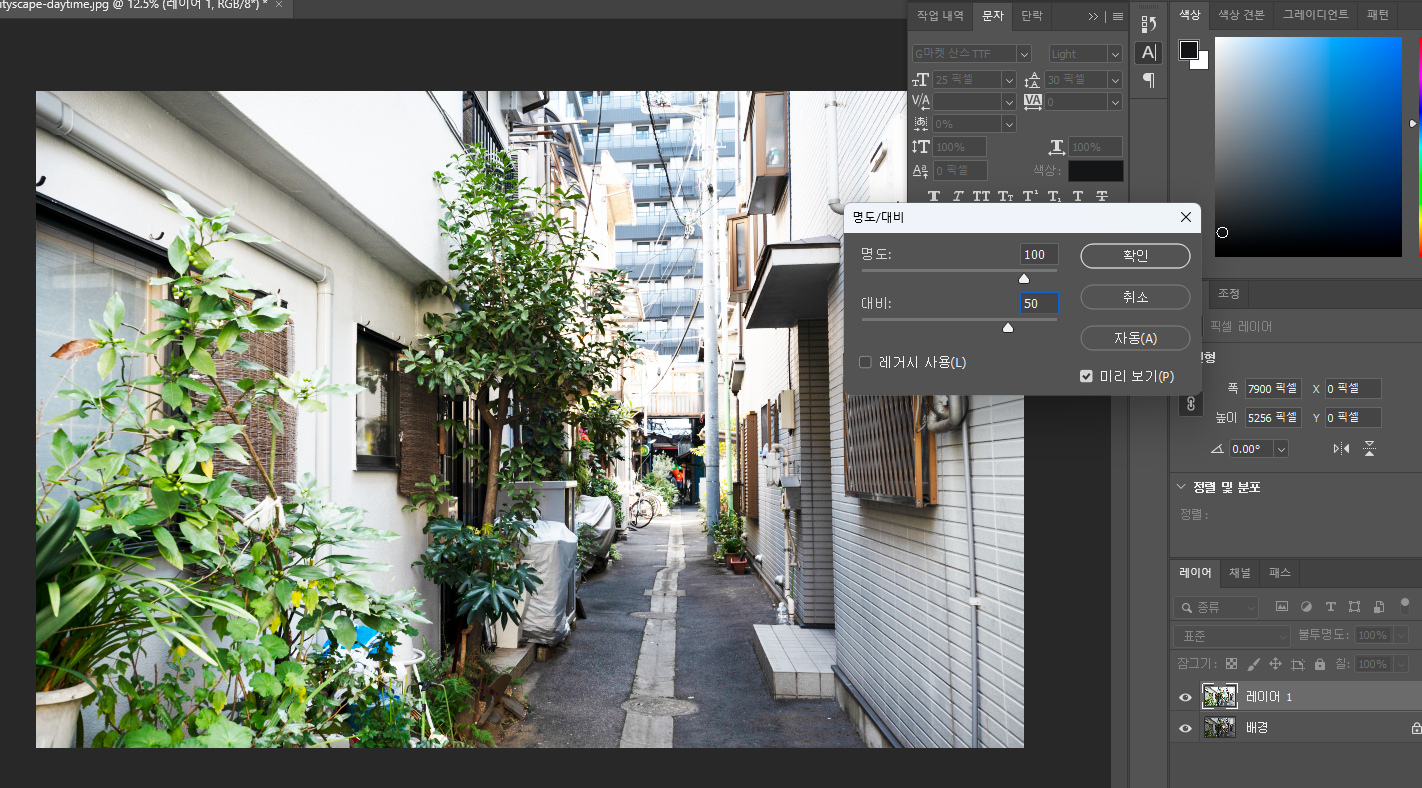Open the Paragraph panel icon in dock
Viewport: 1422px width, 788px height.
coord(1149,80)
